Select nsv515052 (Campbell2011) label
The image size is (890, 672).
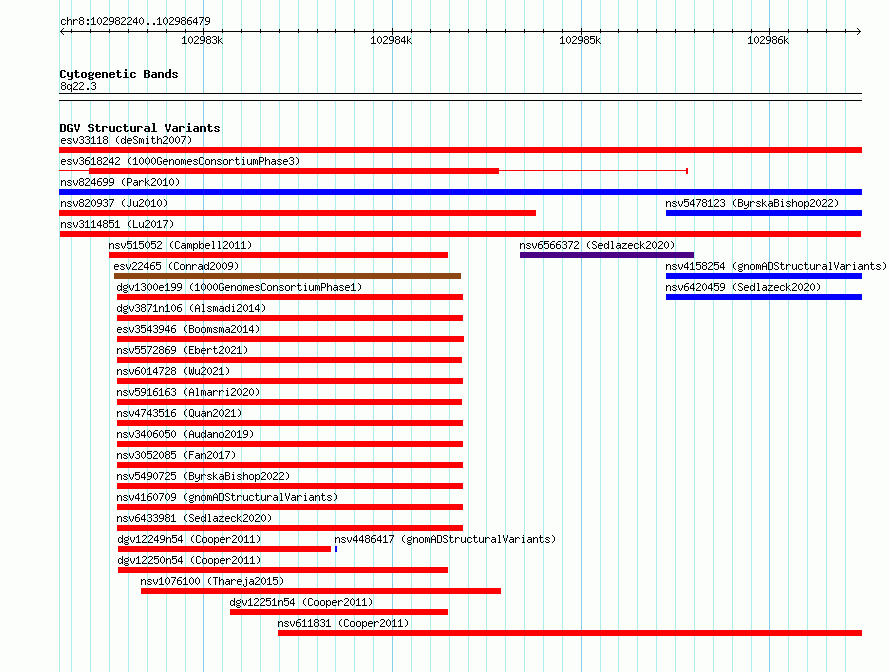pyautogui.click(x=180, y=245)
